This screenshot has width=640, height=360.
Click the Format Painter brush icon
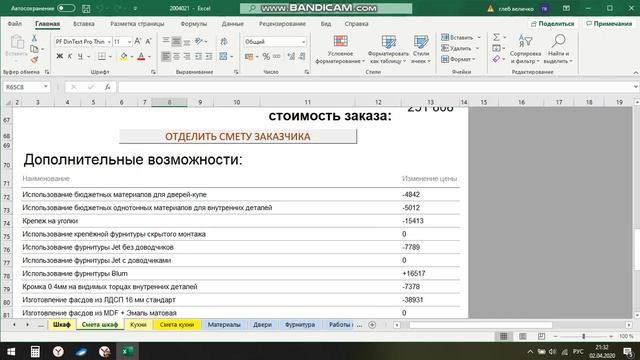34,60
